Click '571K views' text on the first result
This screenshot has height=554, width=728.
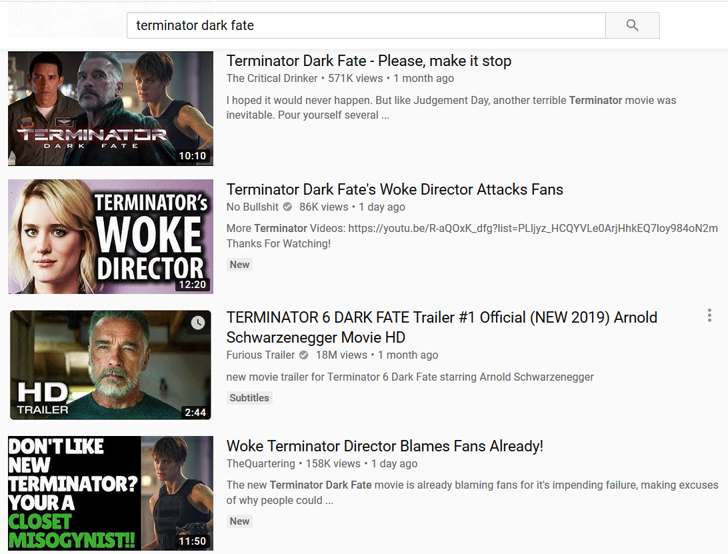[356, 78]
